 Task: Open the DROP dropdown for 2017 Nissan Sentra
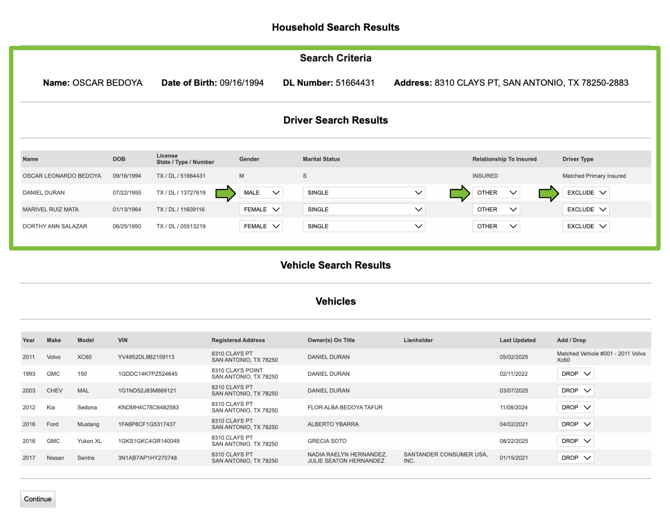576,458
